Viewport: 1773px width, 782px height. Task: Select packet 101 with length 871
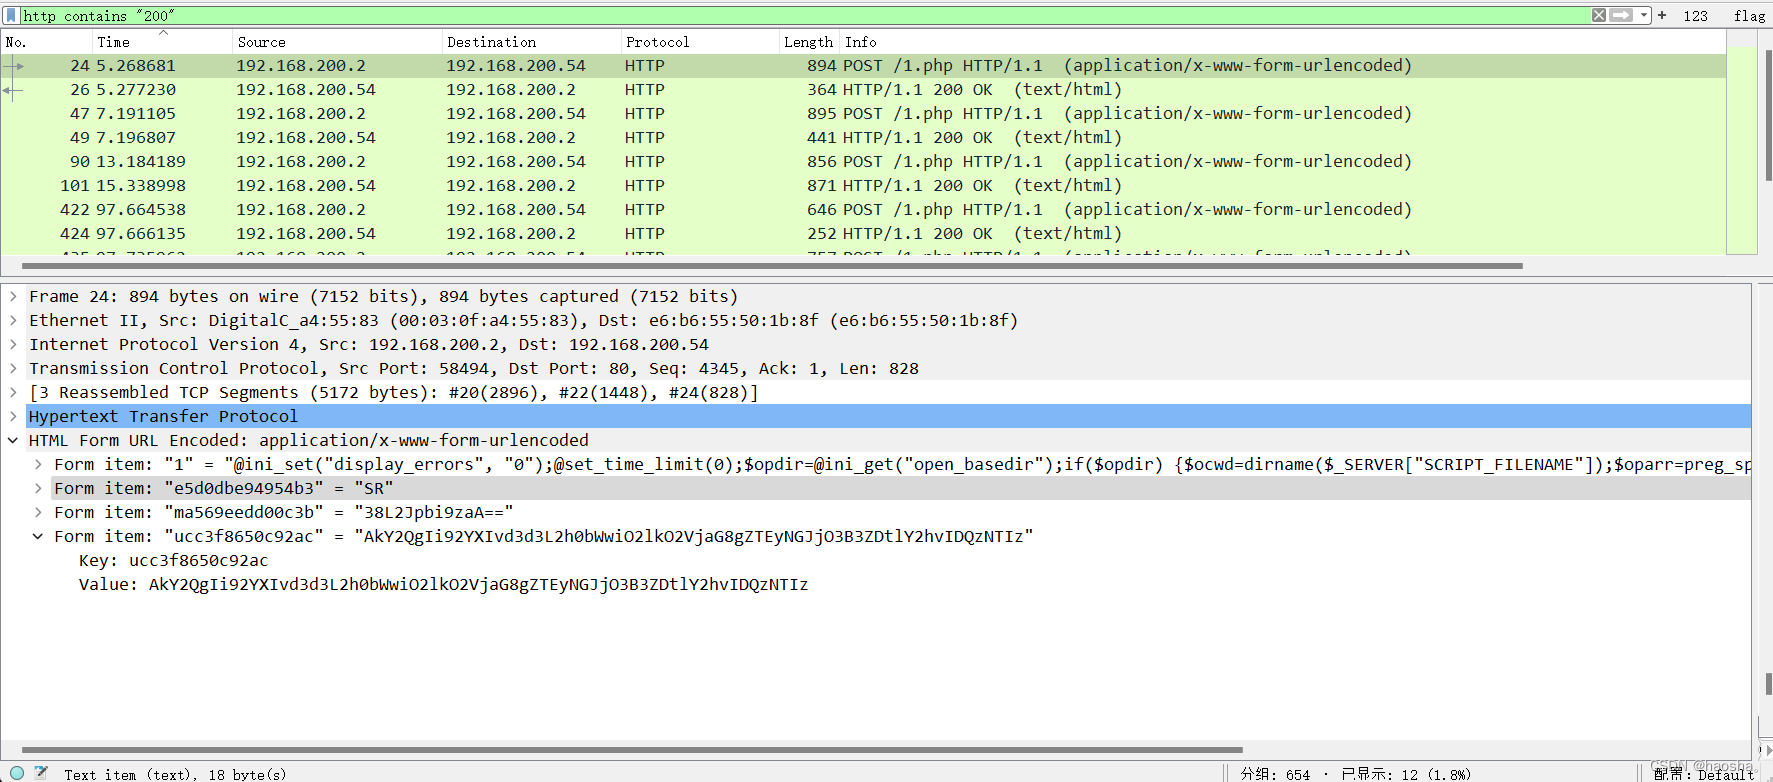pyautogui.click(x=864, y=186)
